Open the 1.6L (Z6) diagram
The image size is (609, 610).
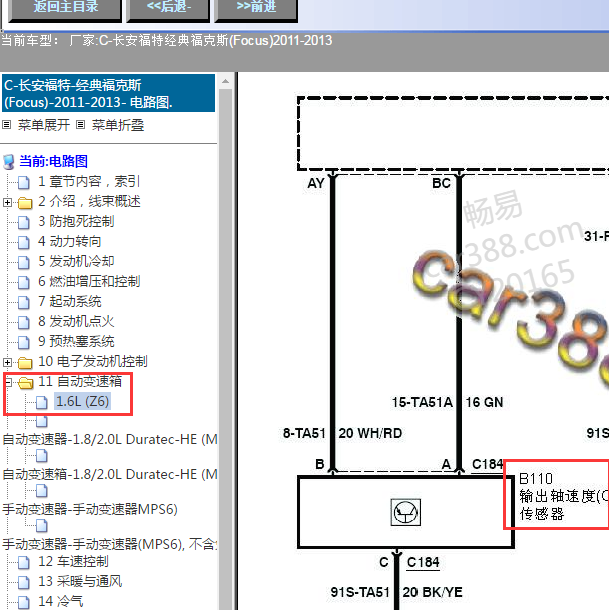pos(82,401)
